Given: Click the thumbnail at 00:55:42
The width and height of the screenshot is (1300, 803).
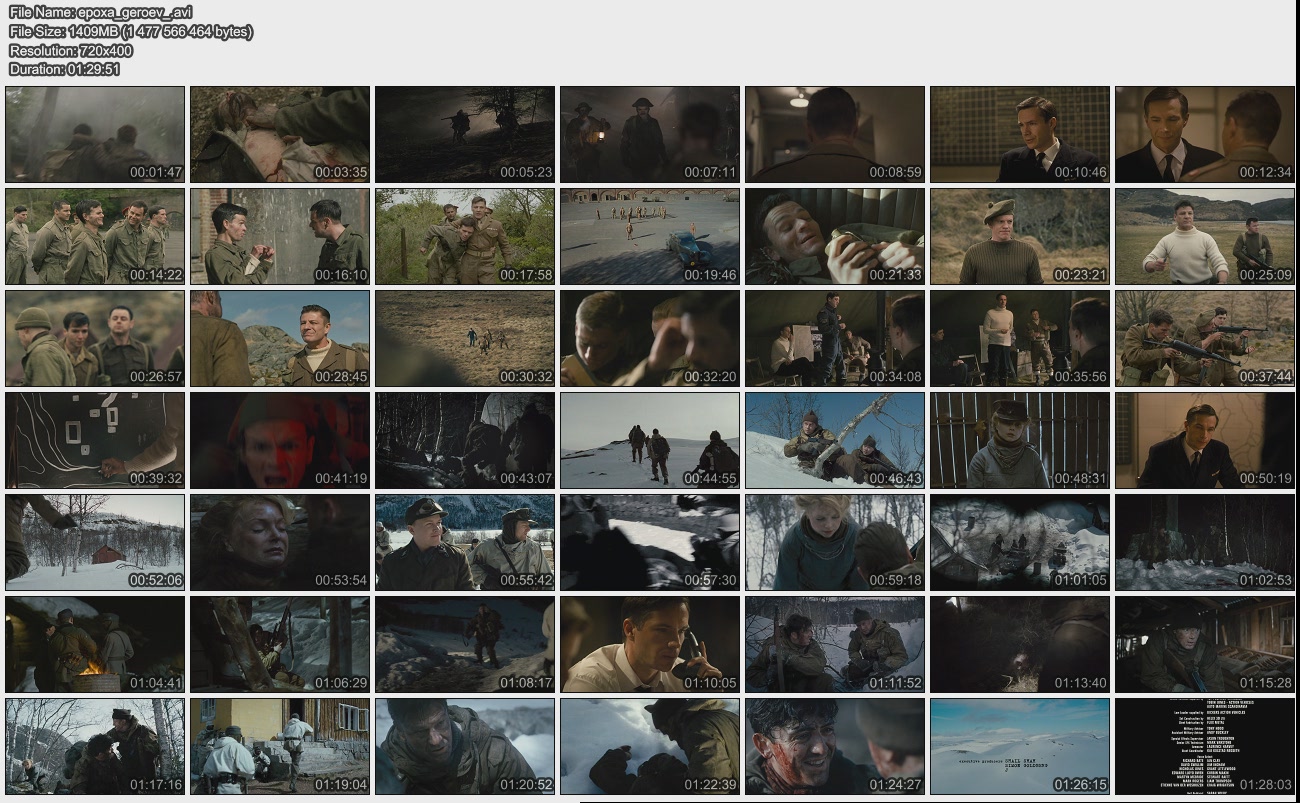Looking at the screenshot, I should (464, 542).
